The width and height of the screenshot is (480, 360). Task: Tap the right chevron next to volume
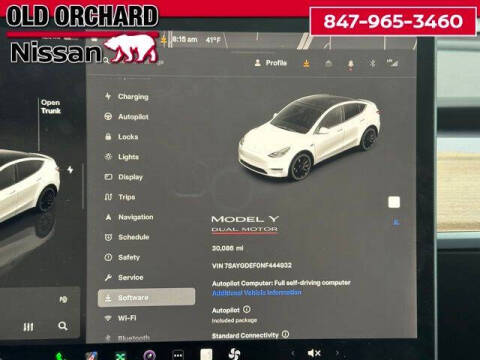[x=337, y=353]
